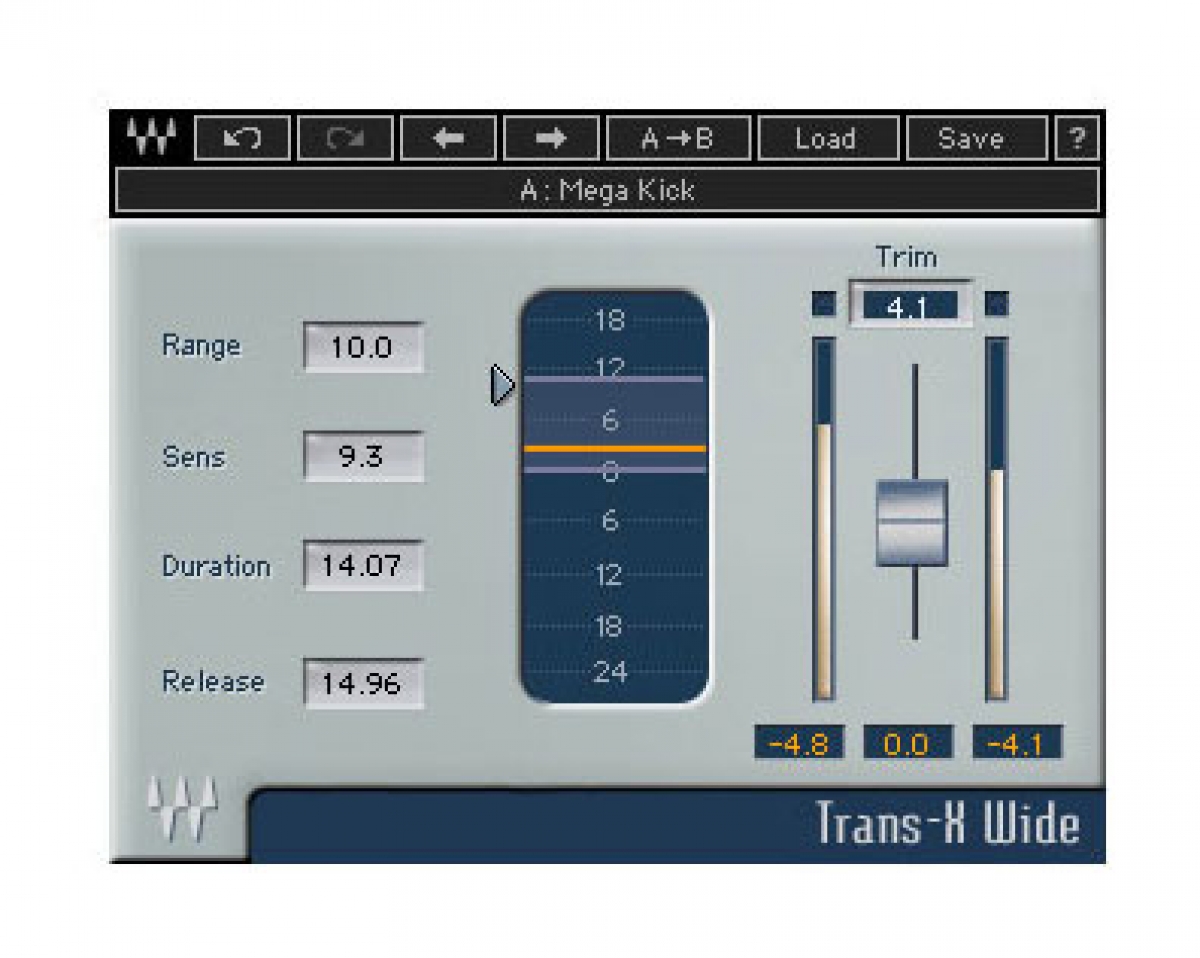The width and height of the screenshot is (1200, 958).
Task: Open the help question mark
Action: [x=1077, y=138]
